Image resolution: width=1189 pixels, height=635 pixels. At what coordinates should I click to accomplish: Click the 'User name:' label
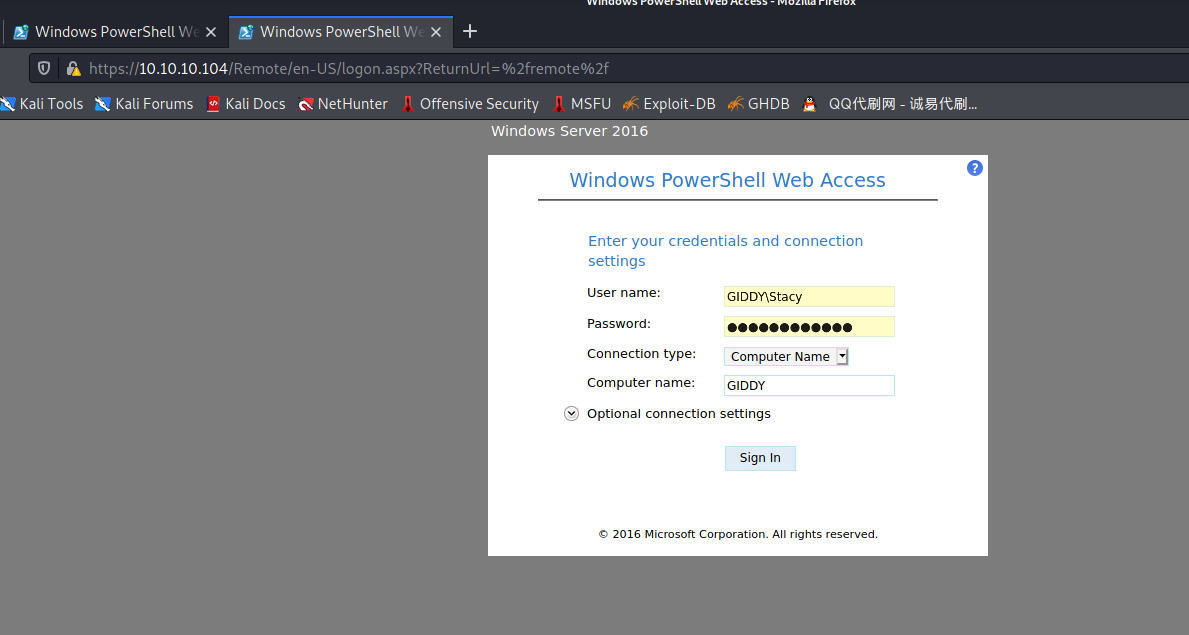[623, 293]
